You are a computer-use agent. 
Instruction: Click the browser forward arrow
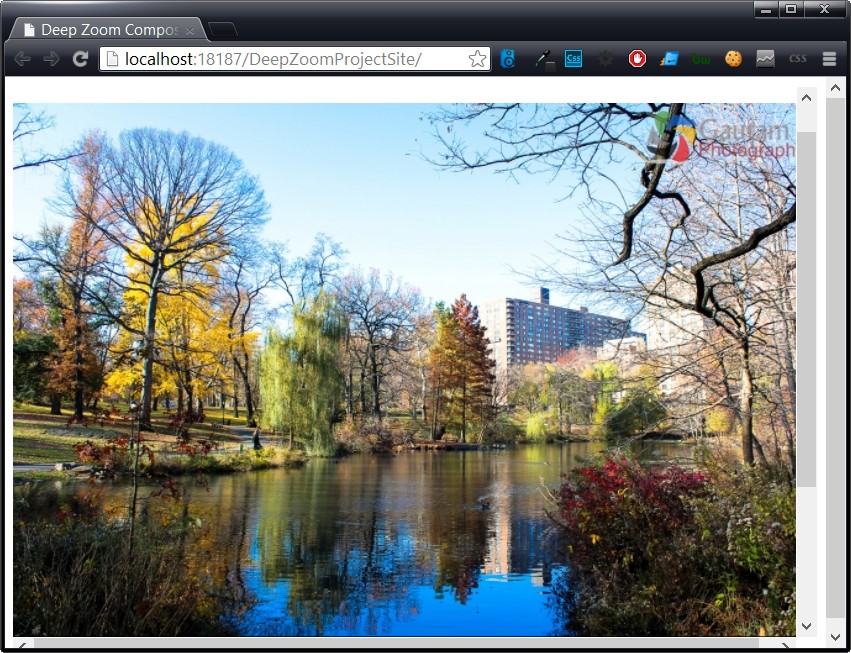(x=52, y=59)
